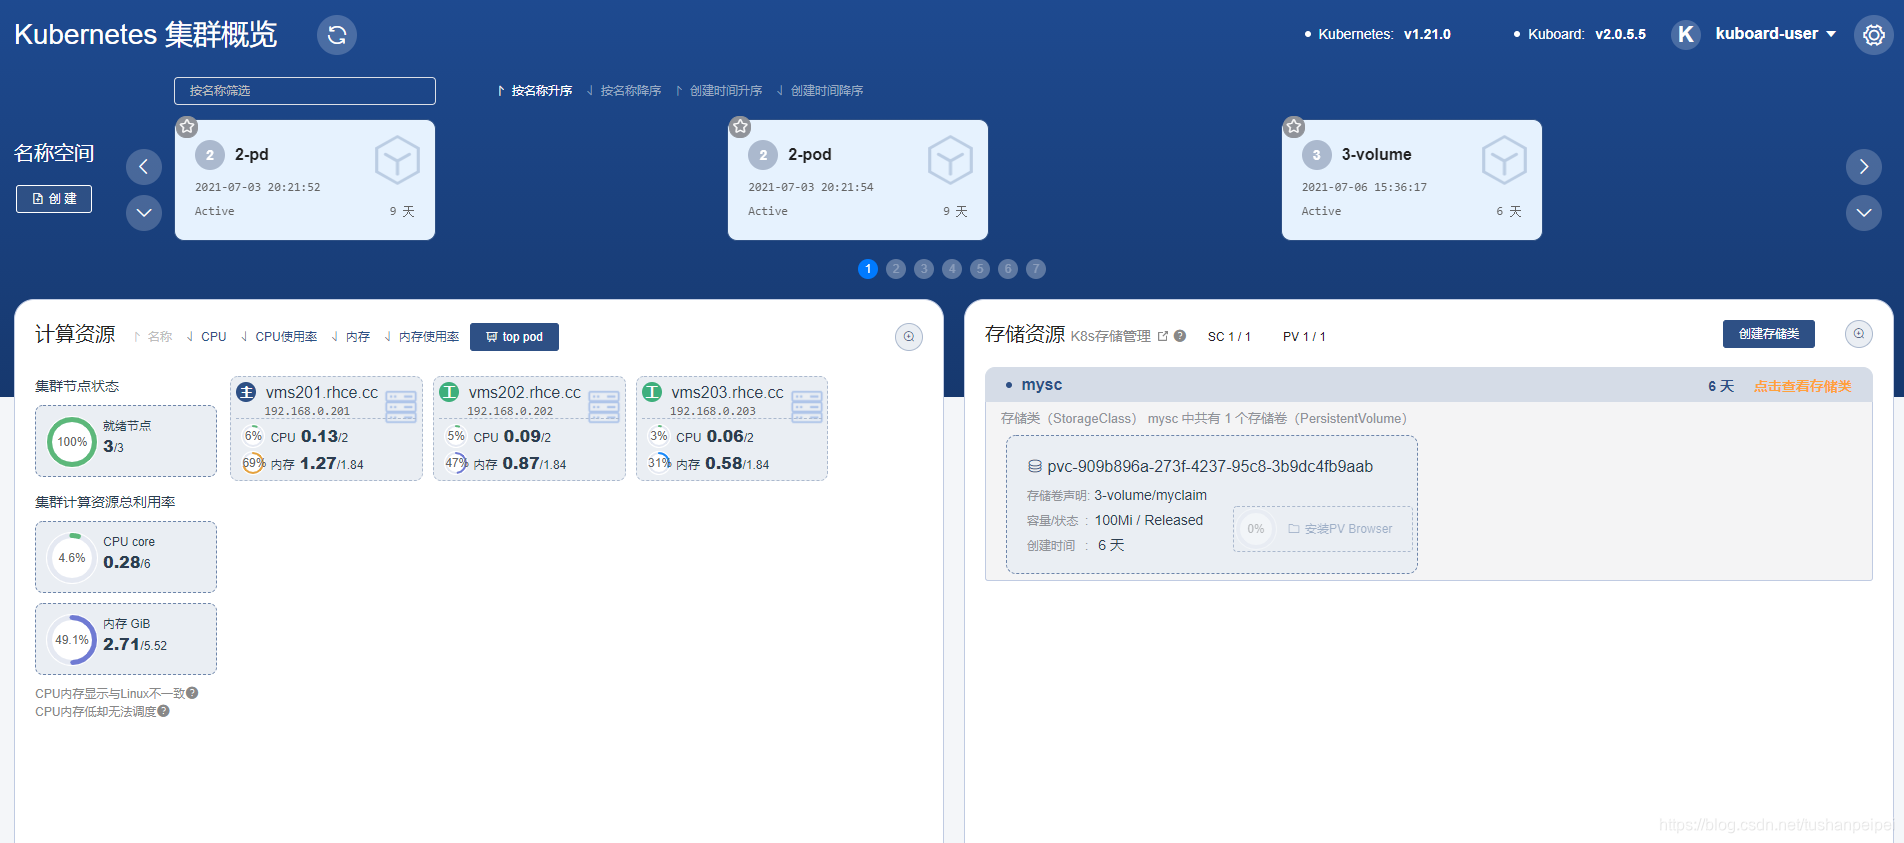Open the 3-volume namespace card
Viewport: 1904px width, 843px height.
pyautogui.click(x=1412, y=180)
